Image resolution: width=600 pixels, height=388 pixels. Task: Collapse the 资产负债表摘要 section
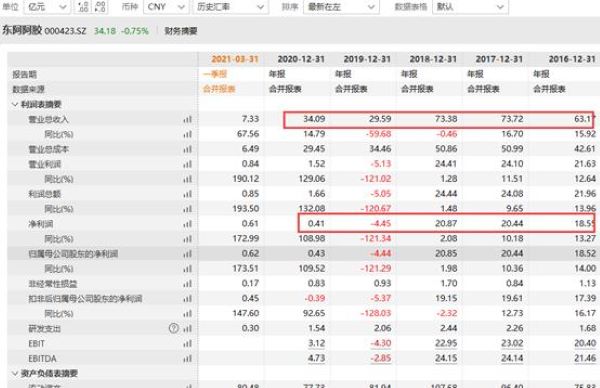[x=15, y=373]
